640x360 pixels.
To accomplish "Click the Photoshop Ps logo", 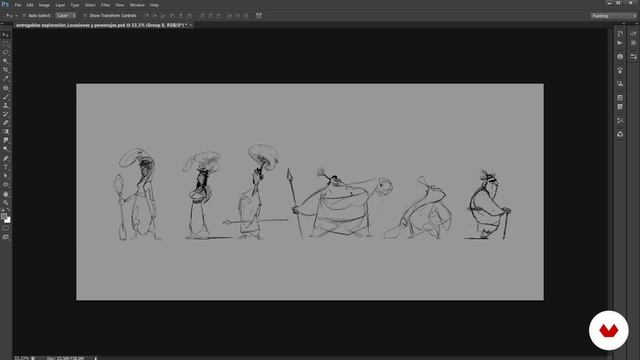I will (x=5, y=4).
